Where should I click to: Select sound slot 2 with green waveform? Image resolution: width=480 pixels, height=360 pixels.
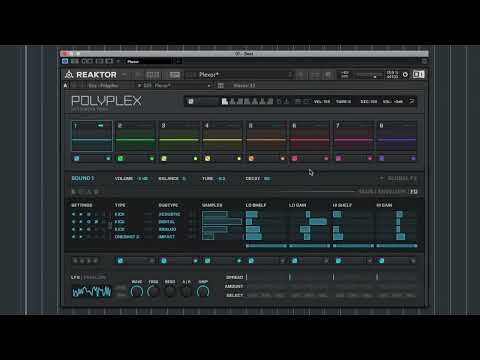[x=135, y=136]
